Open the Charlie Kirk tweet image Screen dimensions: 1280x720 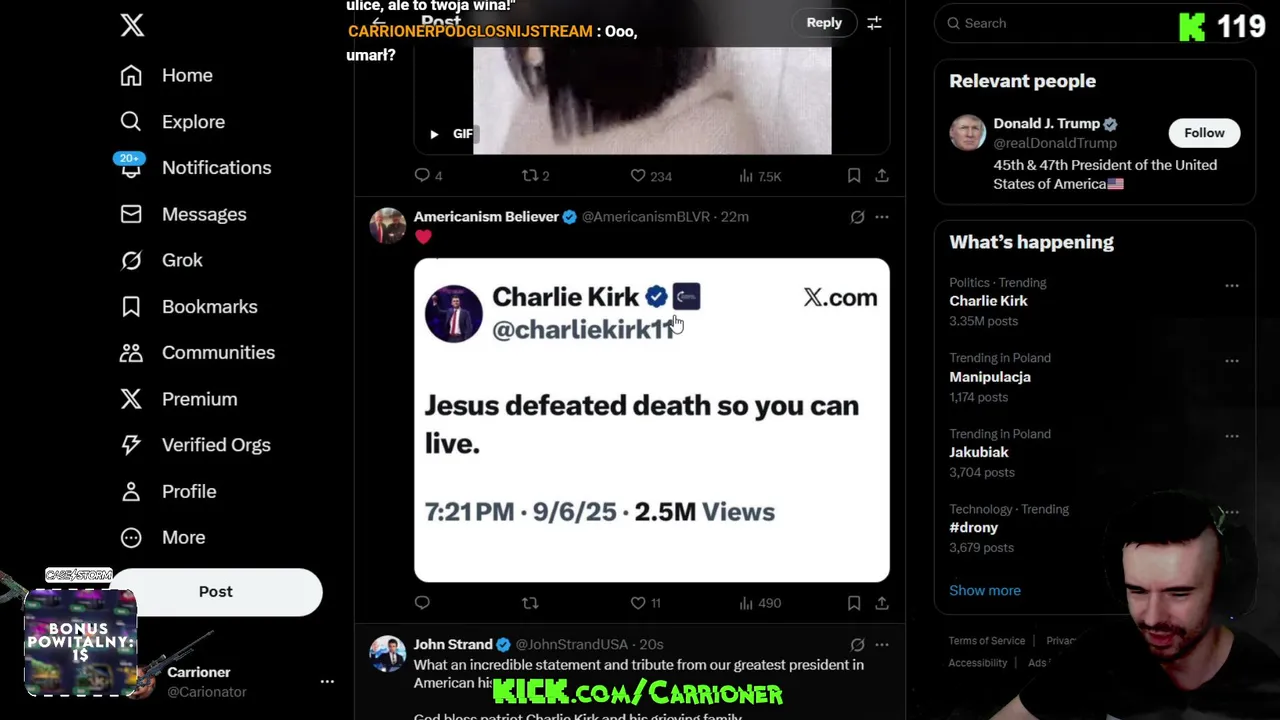coord(652,420)
